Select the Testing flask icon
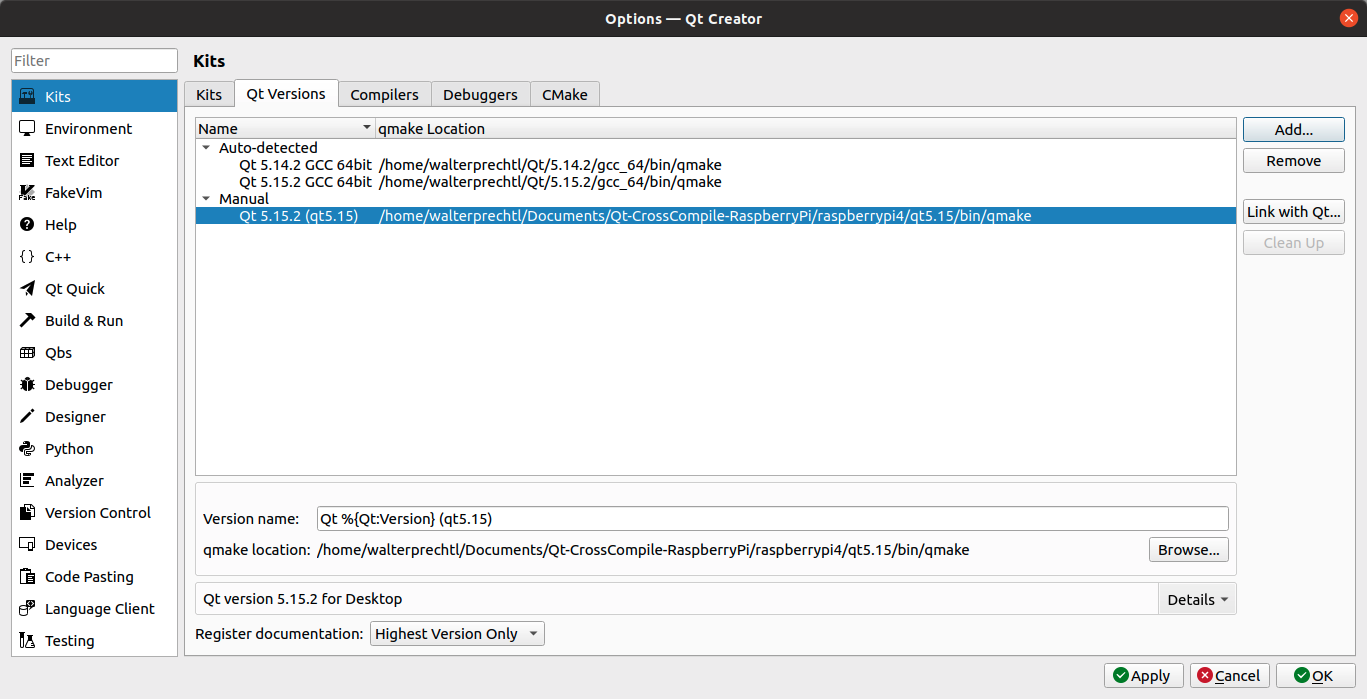Image resolution: width=1367 pixels, height=699 pixels. point(28,641)
